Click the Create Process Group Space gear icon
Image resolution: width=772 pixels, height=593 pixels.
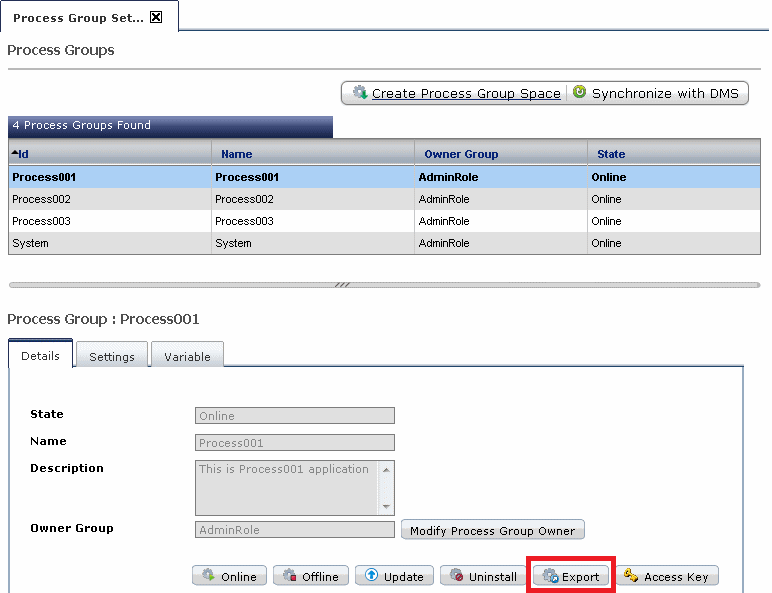coord(359,93)
